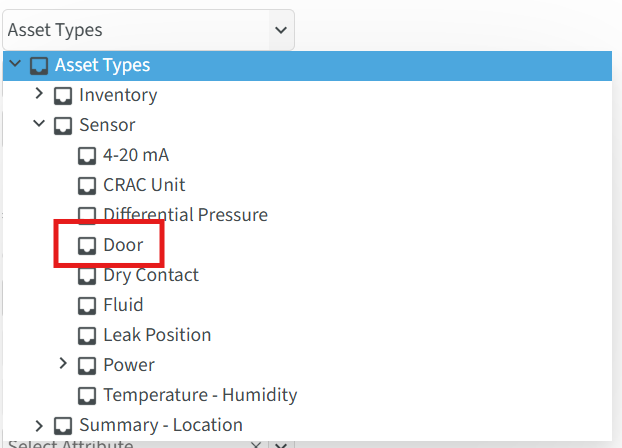Select the Dry Contact sensor type
Image resolution: width=622 pixels, height=448 pixels.
point(151,275)
